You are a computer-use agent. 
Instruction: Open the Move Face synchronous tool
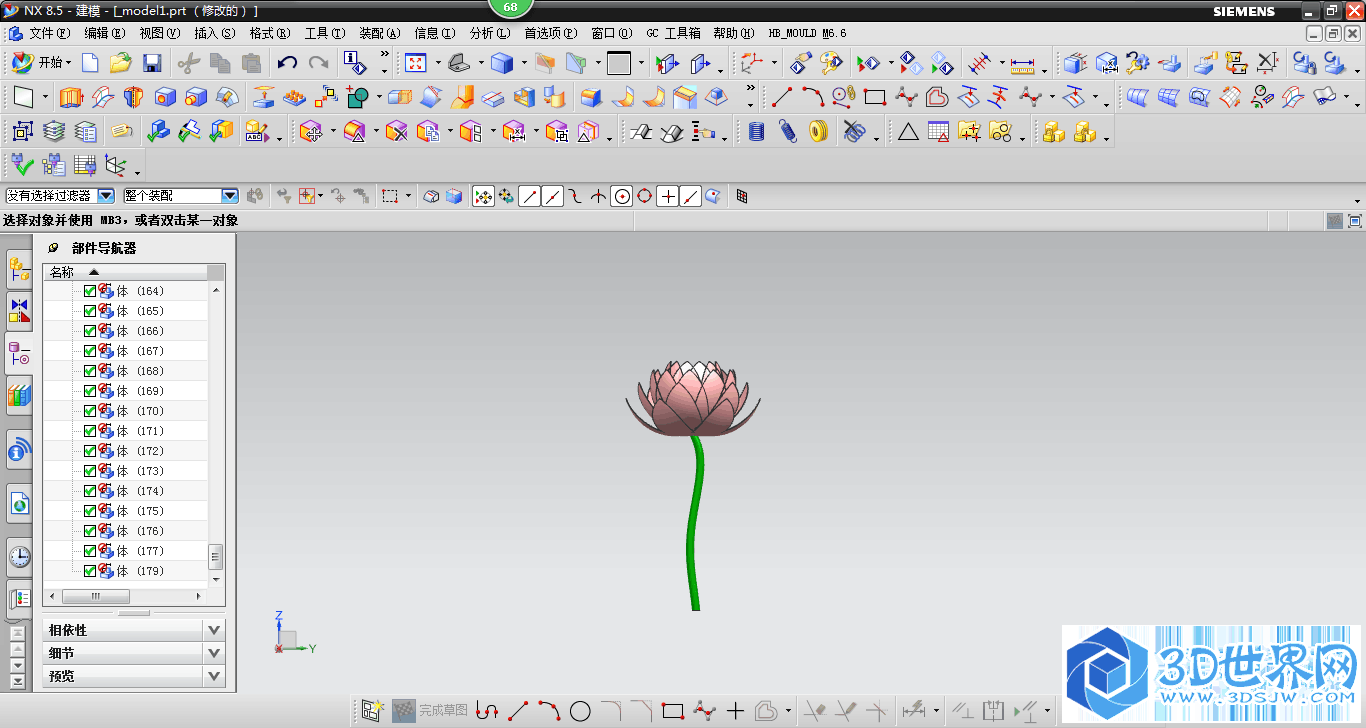[310, 131]
